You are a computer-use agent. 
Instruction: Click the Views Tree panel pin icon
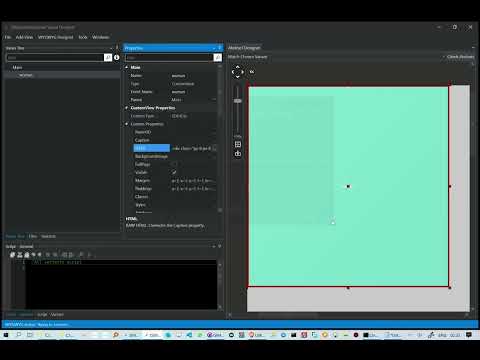click(x=117, y=48)
